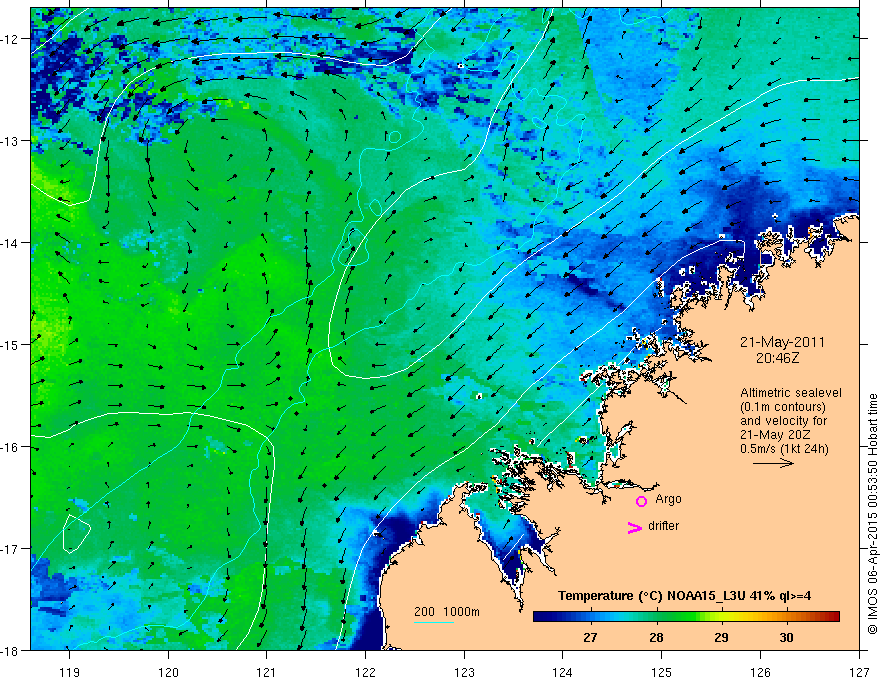Click the '-14' latitude axis label
The image size is (880, 680).
pyautogui.click(x=10, y=243)
